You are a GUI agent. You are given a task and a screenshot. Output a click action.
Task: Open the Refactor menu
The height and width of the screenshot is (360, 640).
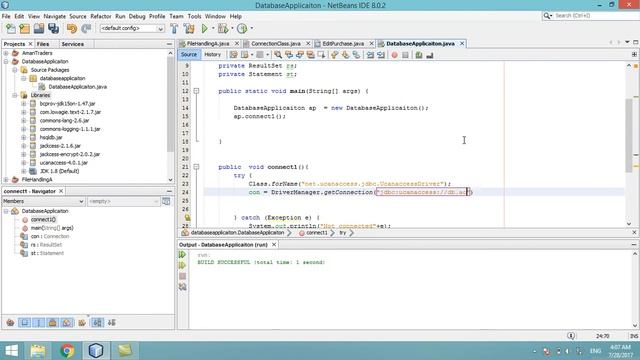coord(101,16)
